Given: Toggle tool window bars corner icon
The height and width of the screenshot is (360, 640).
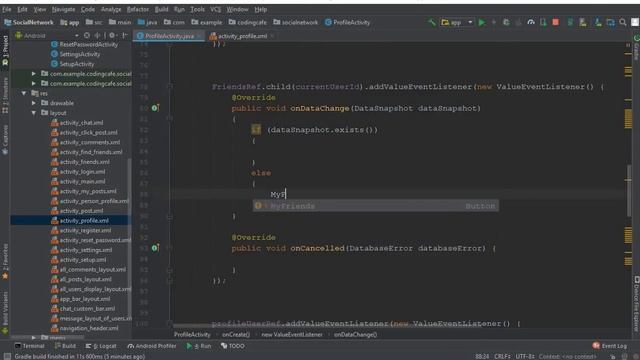Looking at the screenshot, I should coord(6,356).
